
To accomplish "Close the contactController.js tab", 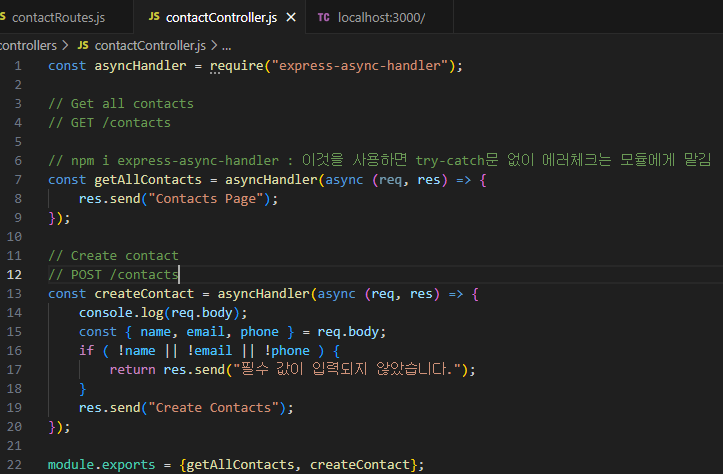I will [x=291, y=18].
